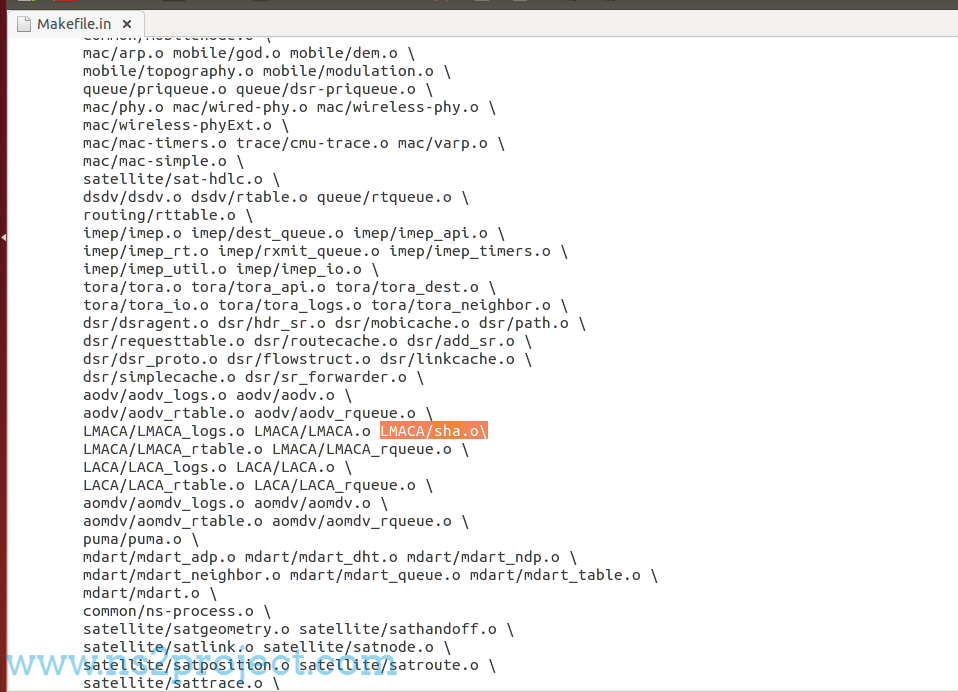Click the highlighted LMACA/sha.o text
The height and width of the screenshot is (692, 958).
[x=433, y=431]
